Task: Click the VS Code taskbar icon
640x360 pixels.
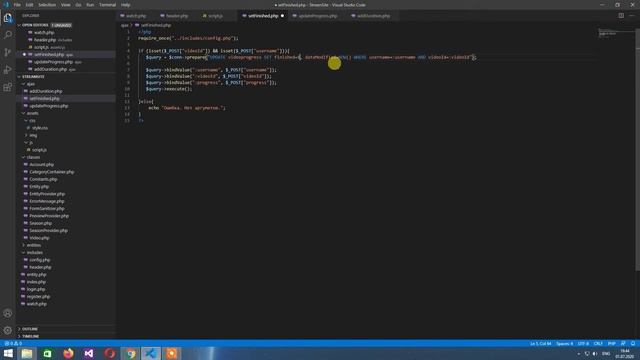Action: coord(151,353)
